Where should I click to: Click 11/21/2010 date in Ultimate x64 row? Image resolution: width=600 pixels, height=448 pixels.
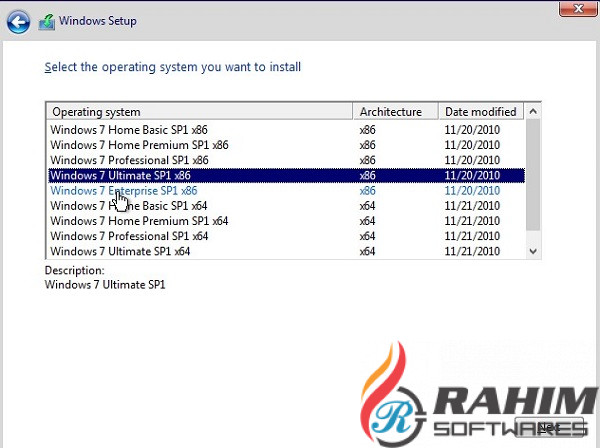coord(472,251)
